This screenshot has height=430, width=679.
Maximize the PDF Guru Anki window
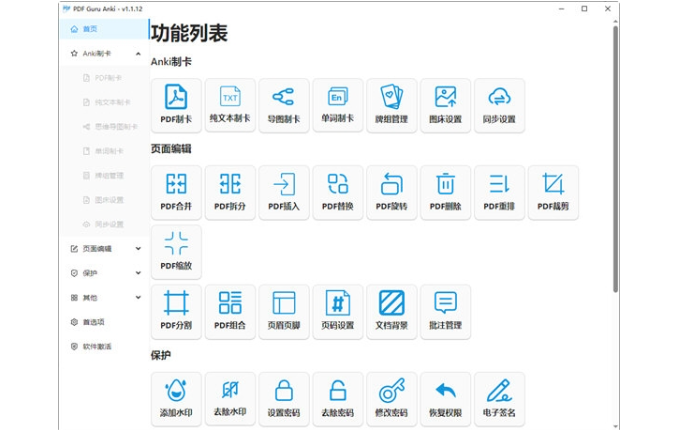pyautogui.click(x=584, y=9)
